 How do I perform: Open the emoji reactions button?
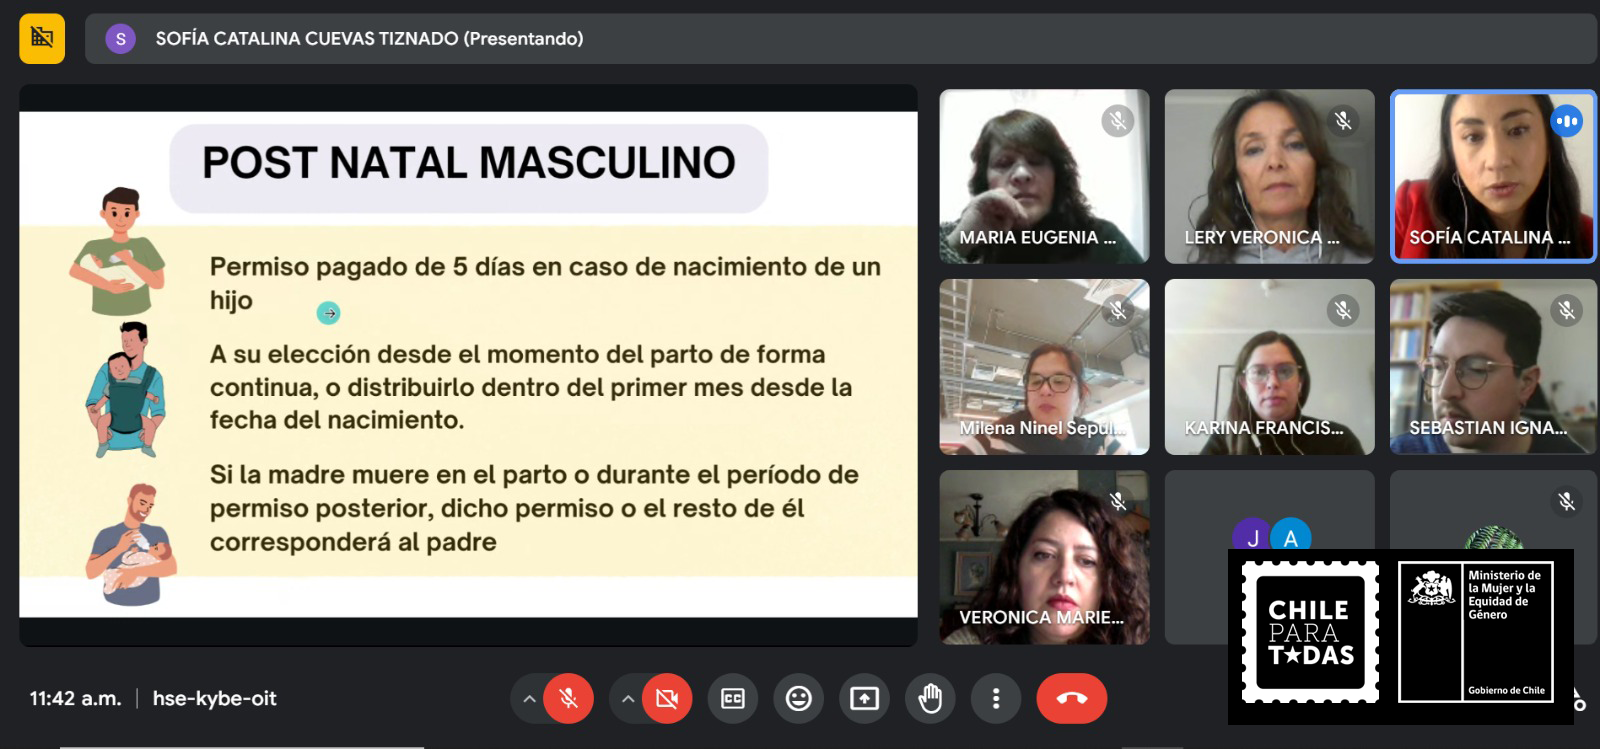(799, 698)
